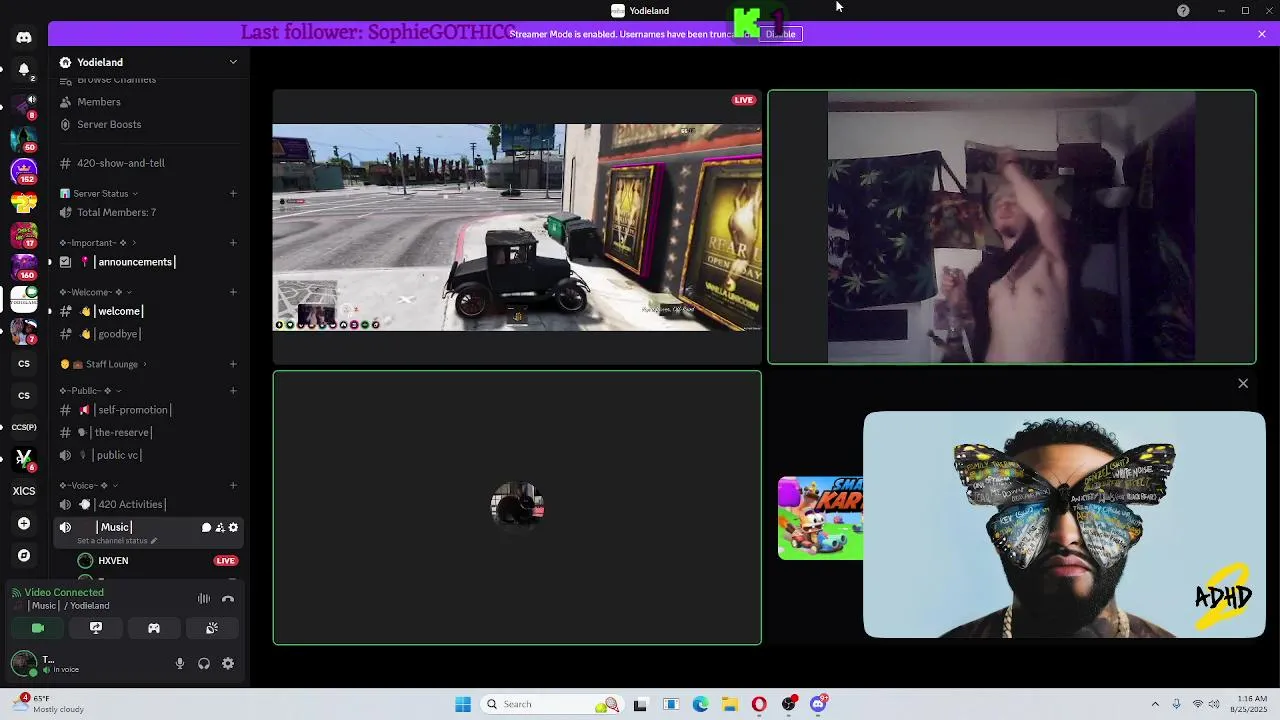Open the server with 17 notification badge
This screenshot has height=720, width=1280.
pos(24,235)
